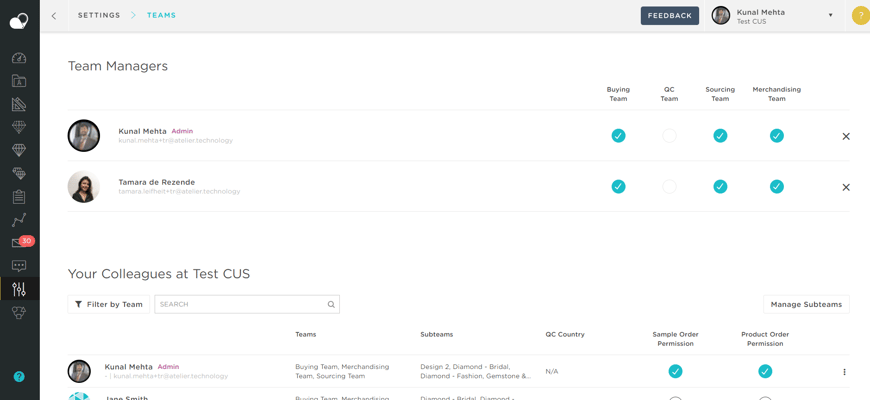The image size is (870, 400).
Task: Select Teams in the breadcrumb
Action: [x=161, y=16]
